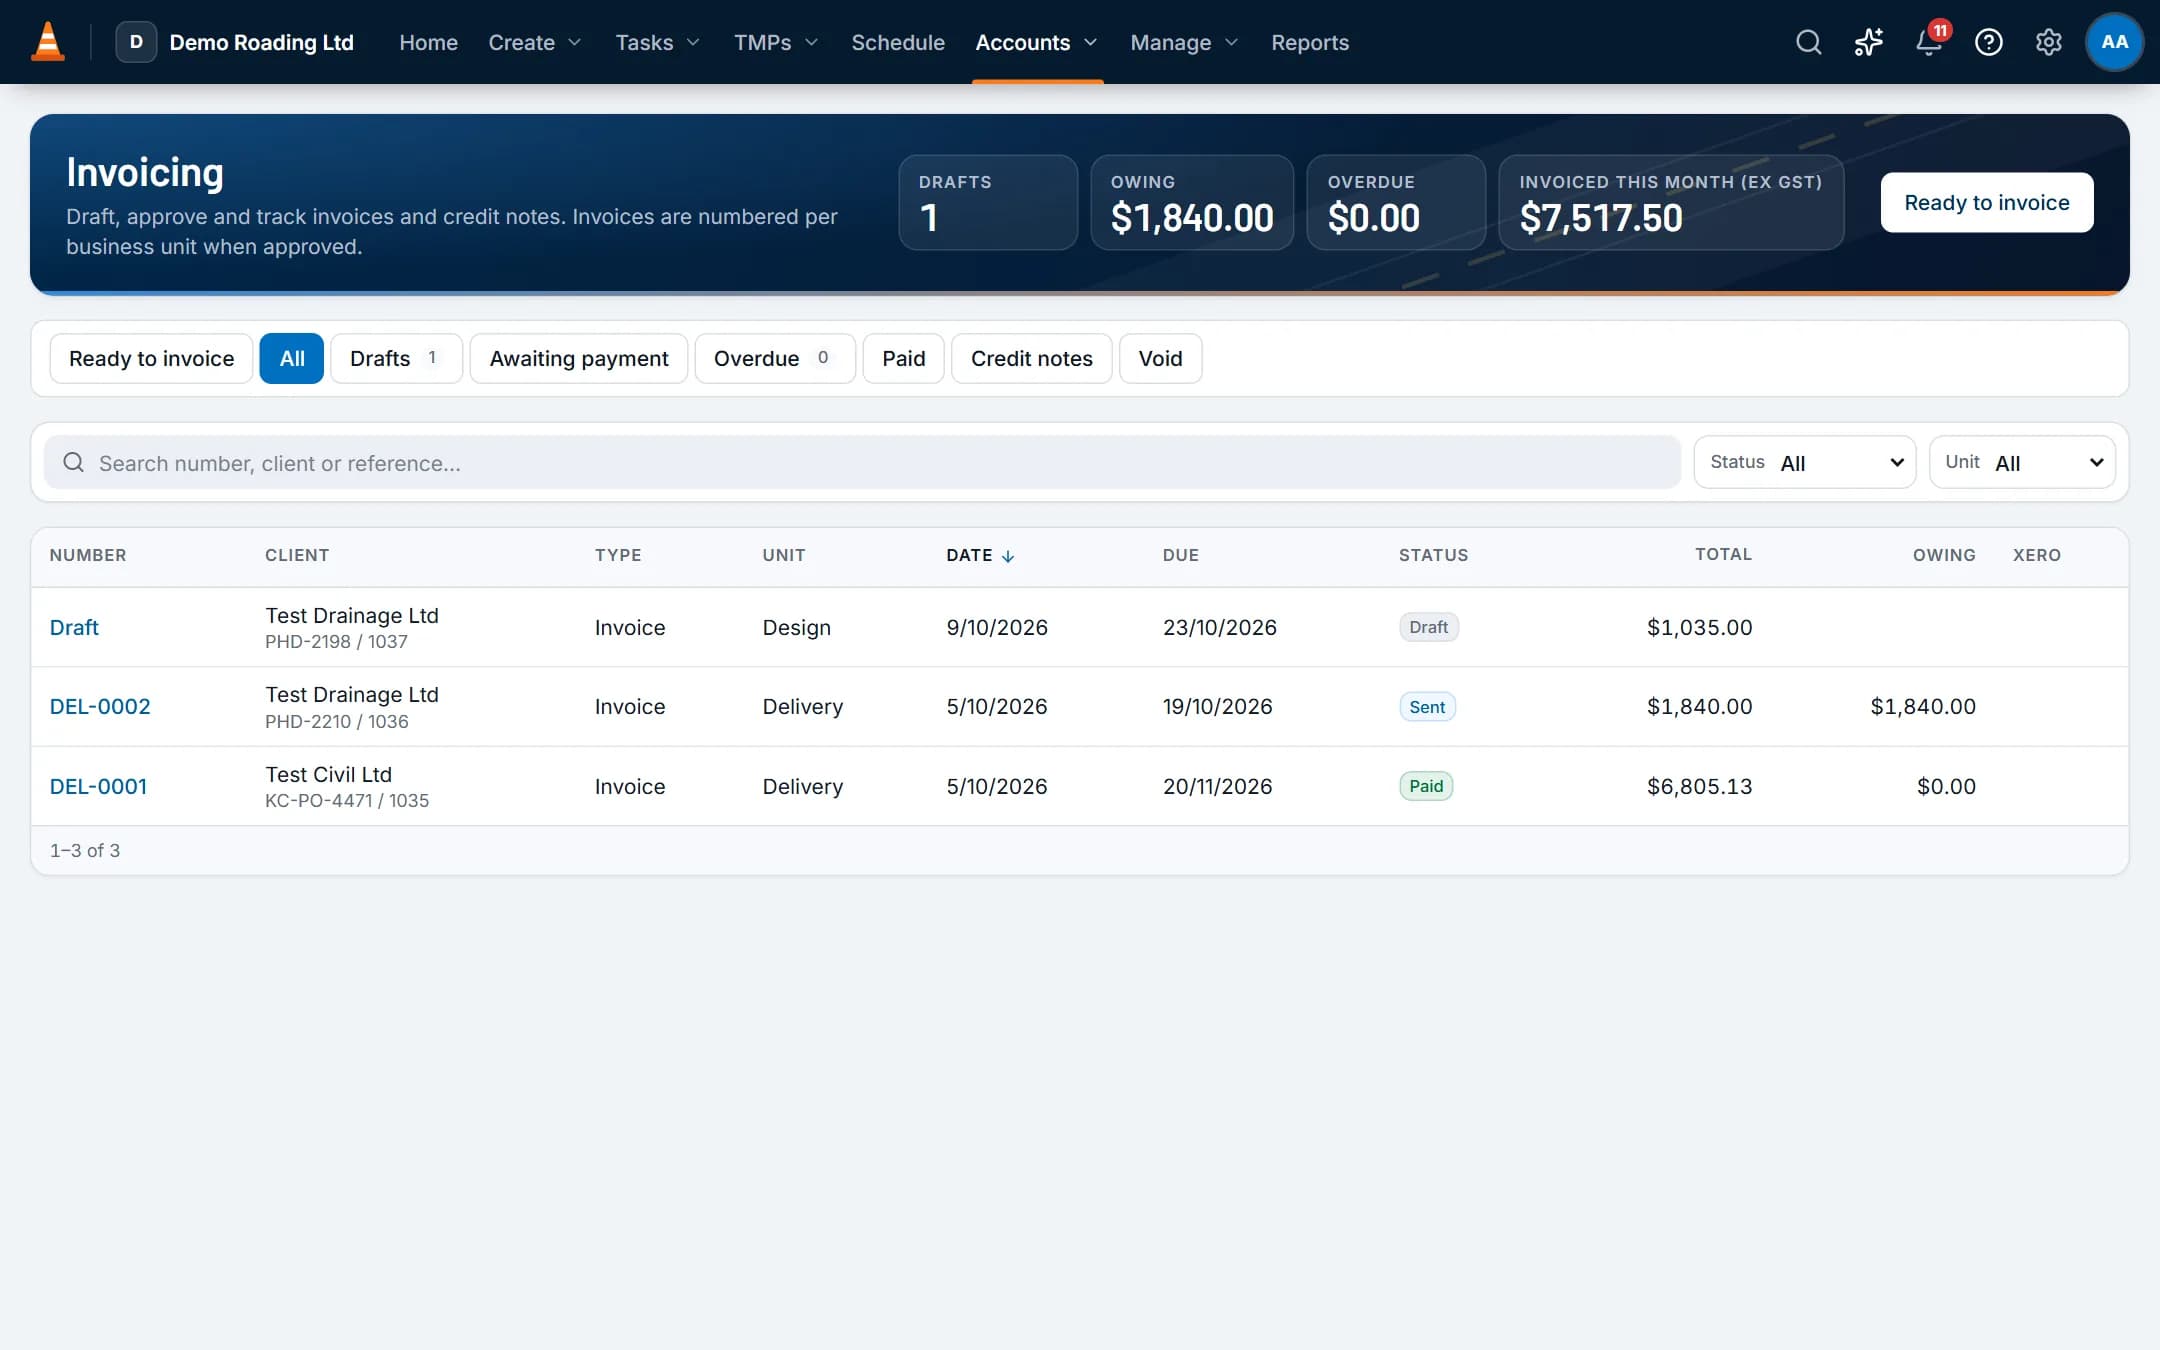Open invoice DEL-0002

coord(100,706)
